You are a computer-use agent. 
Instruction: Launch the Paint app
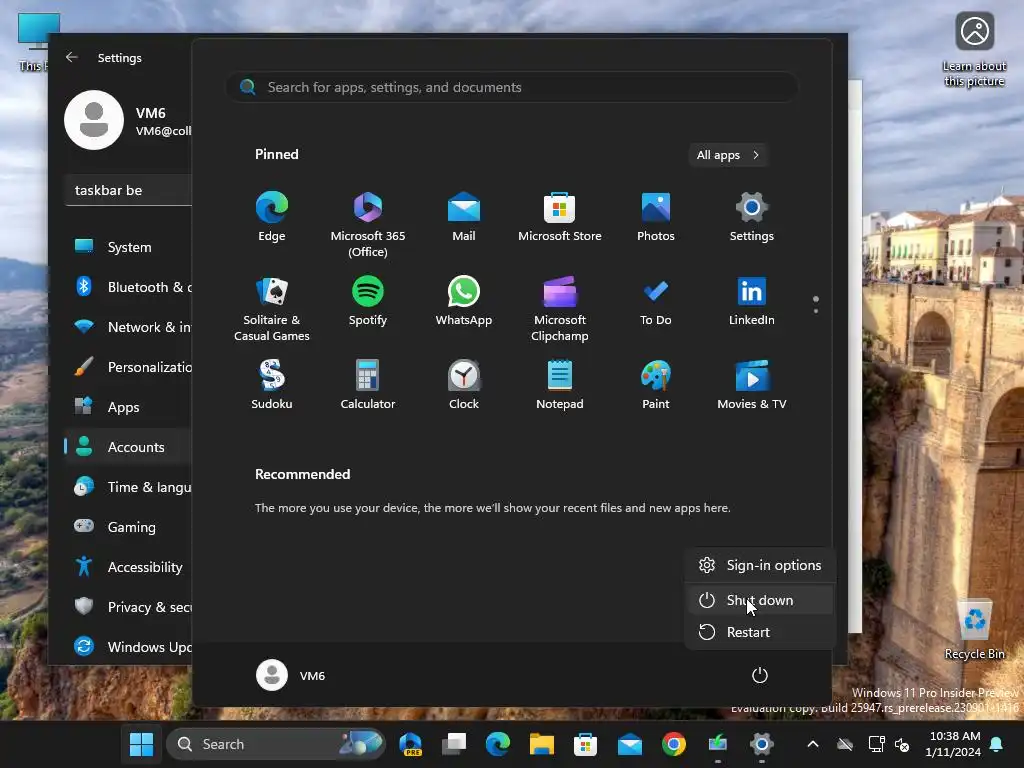[x=656, y=385]
